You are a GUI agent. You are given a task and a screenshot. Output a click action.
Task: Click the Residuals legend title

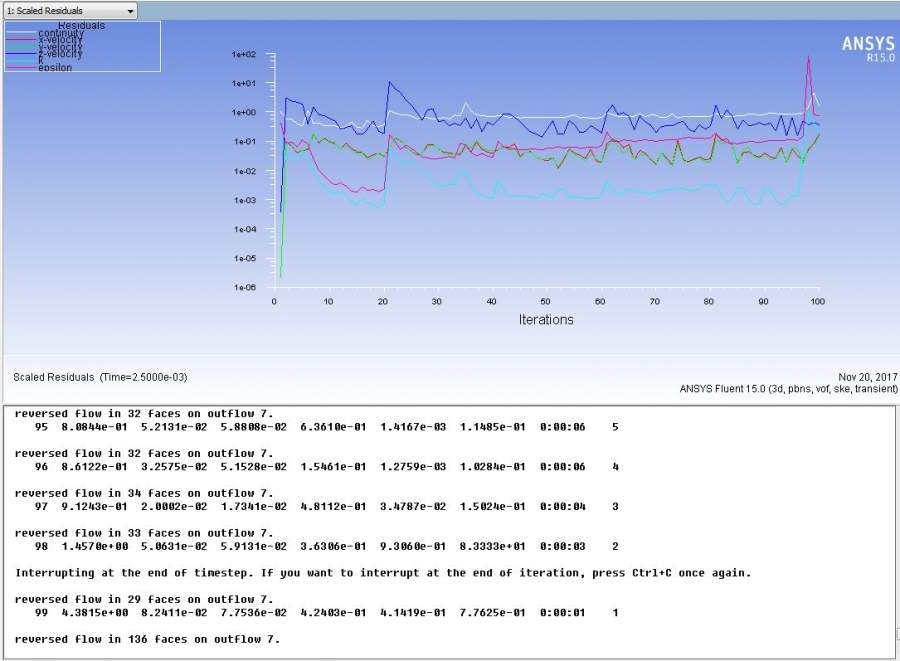pos(81,25)
